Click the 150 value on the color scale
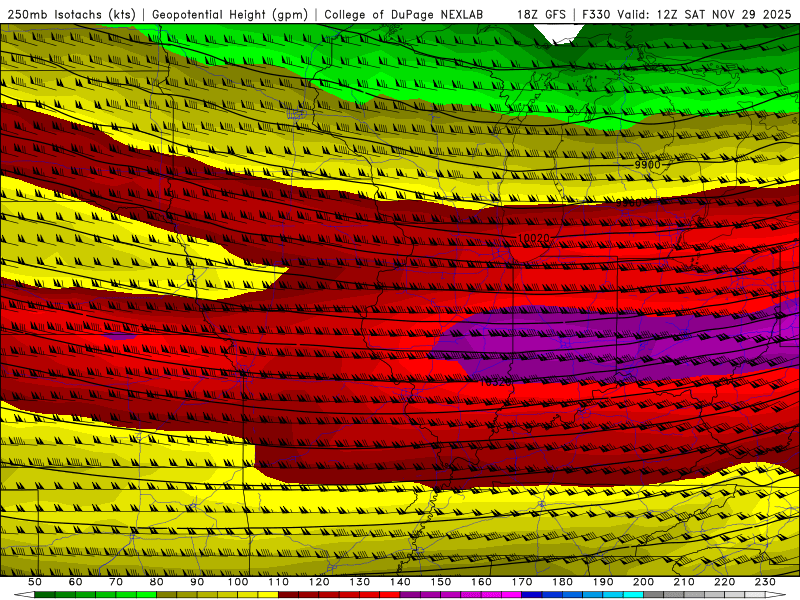Screen dimensions: 800x600 click(440, 582)
